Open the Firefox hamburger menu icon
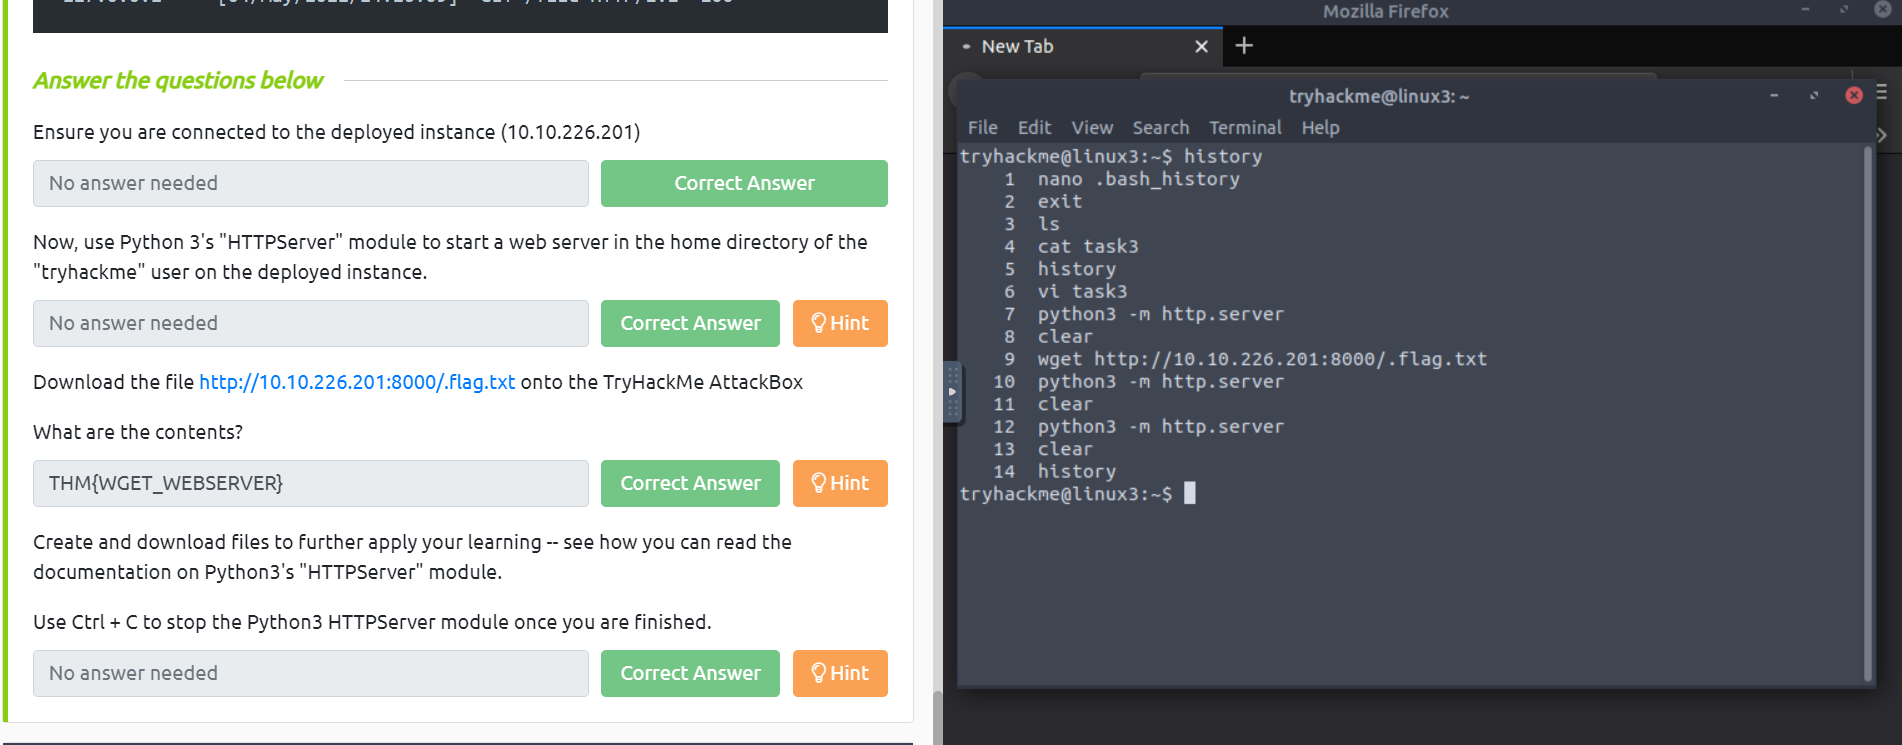 click(x=1882, y=92)
